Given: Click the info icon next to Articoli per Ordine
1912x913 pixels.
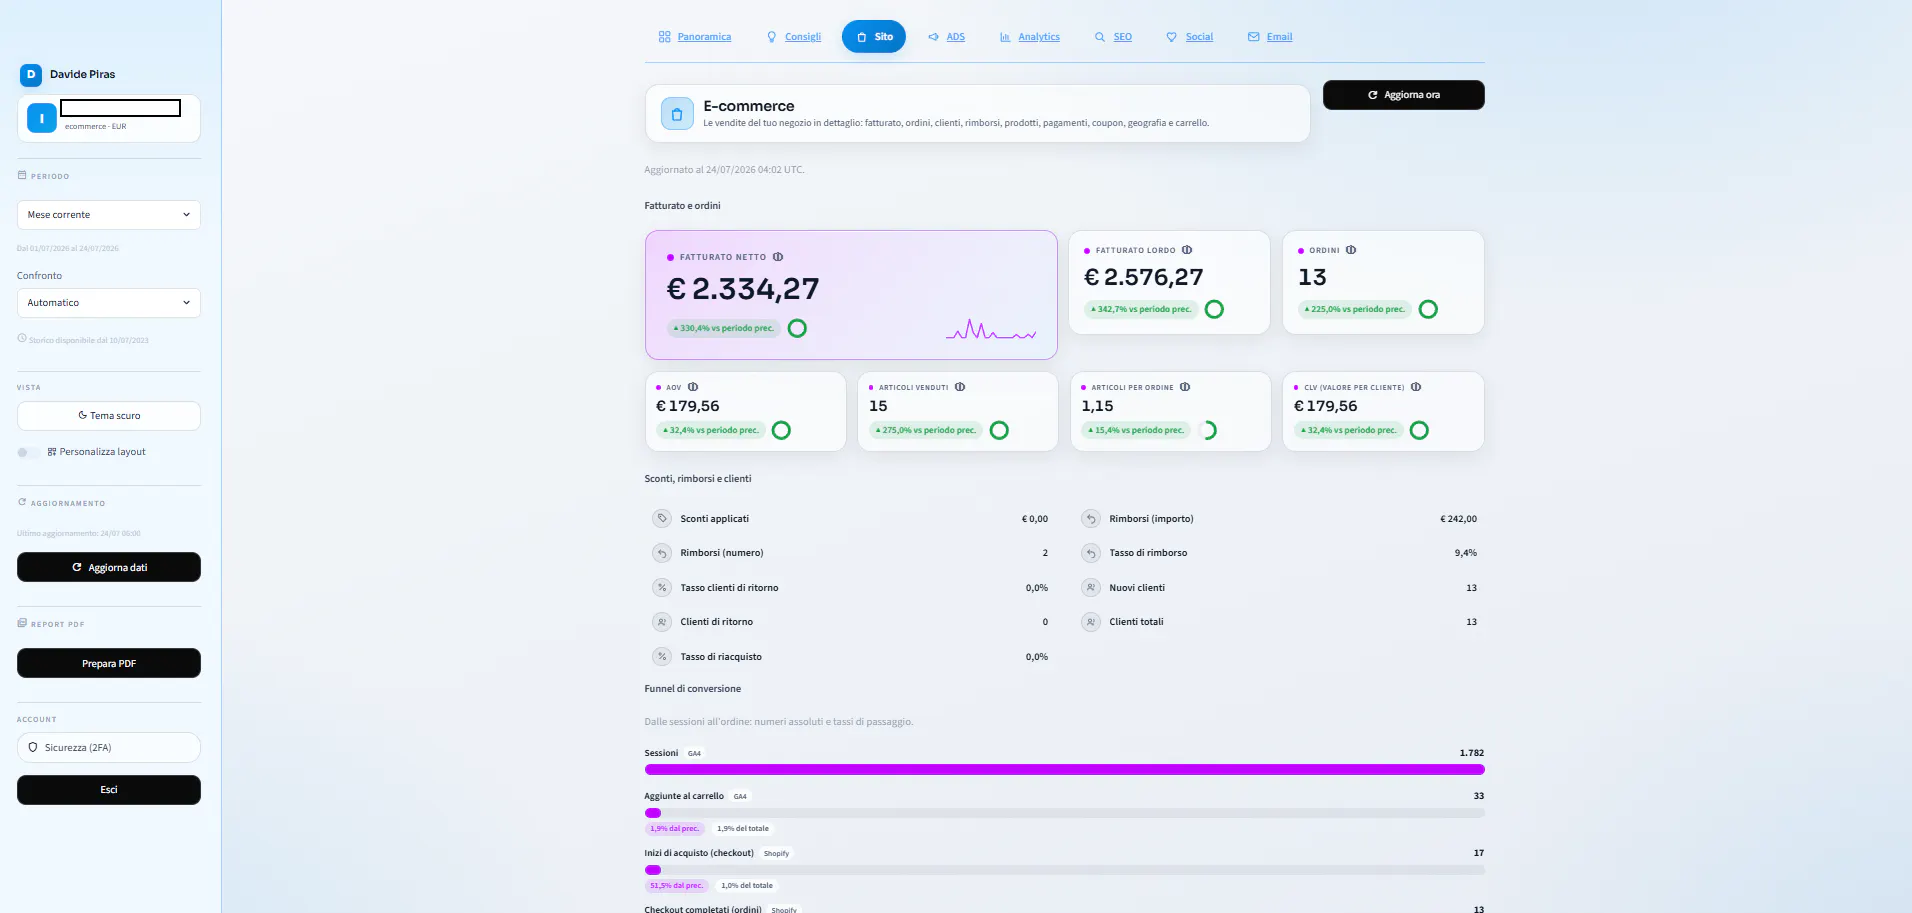Looking at the screenshot, I should pos(1185,387).
